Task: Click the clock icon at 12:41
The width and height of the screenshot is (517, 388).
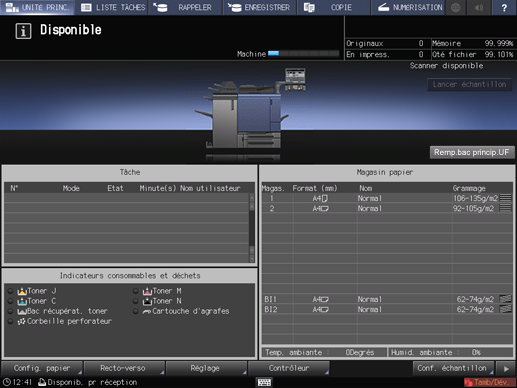Action: click(7, 382)
